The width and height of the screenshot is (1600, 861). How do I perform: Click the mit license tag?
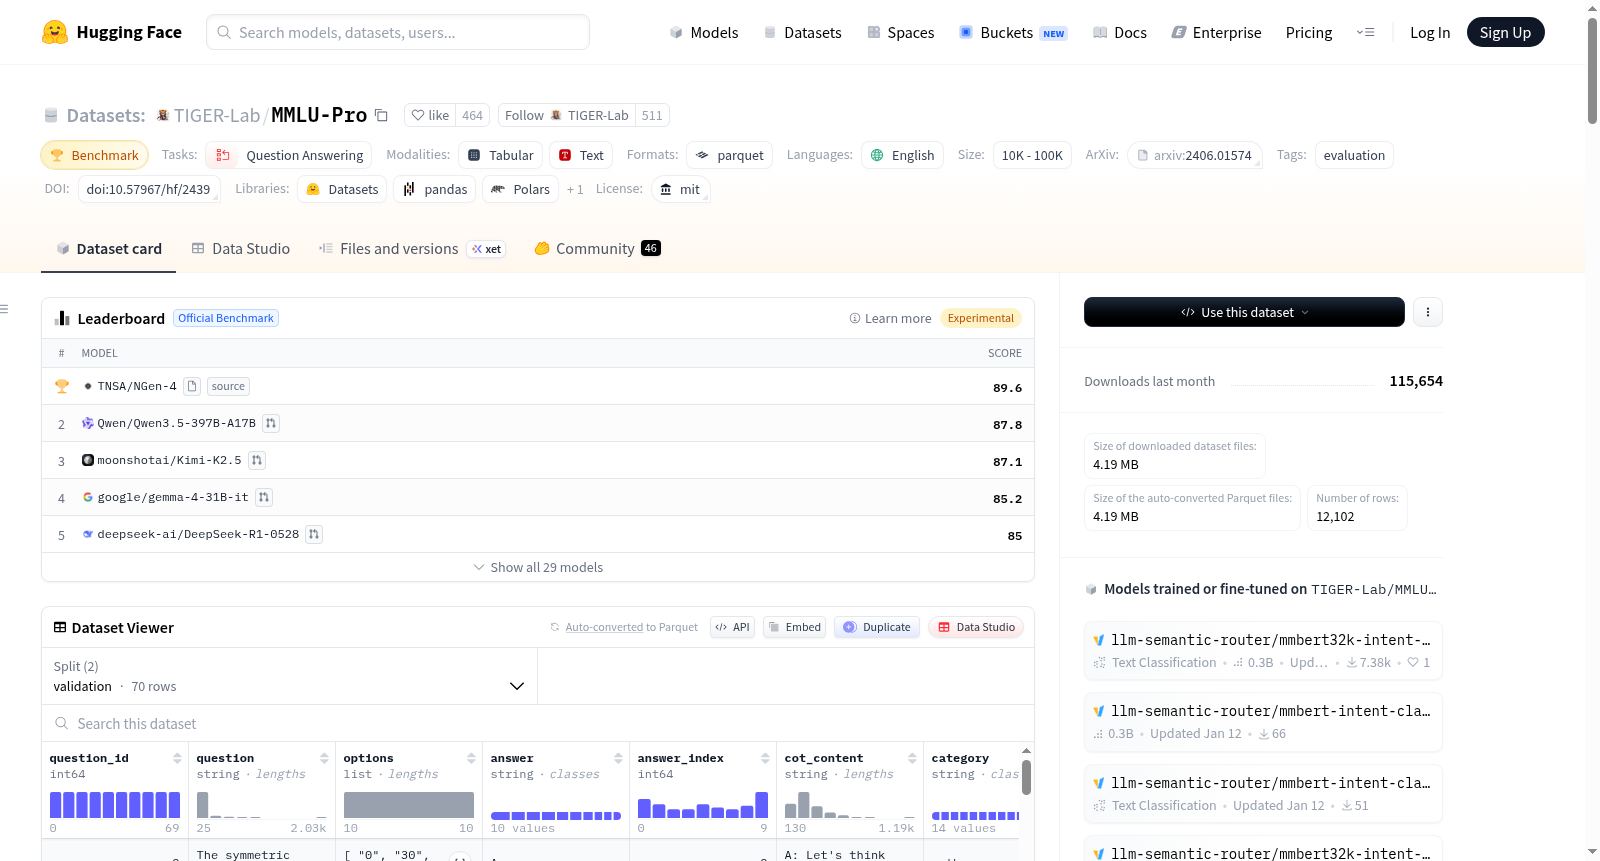[680, 189]
